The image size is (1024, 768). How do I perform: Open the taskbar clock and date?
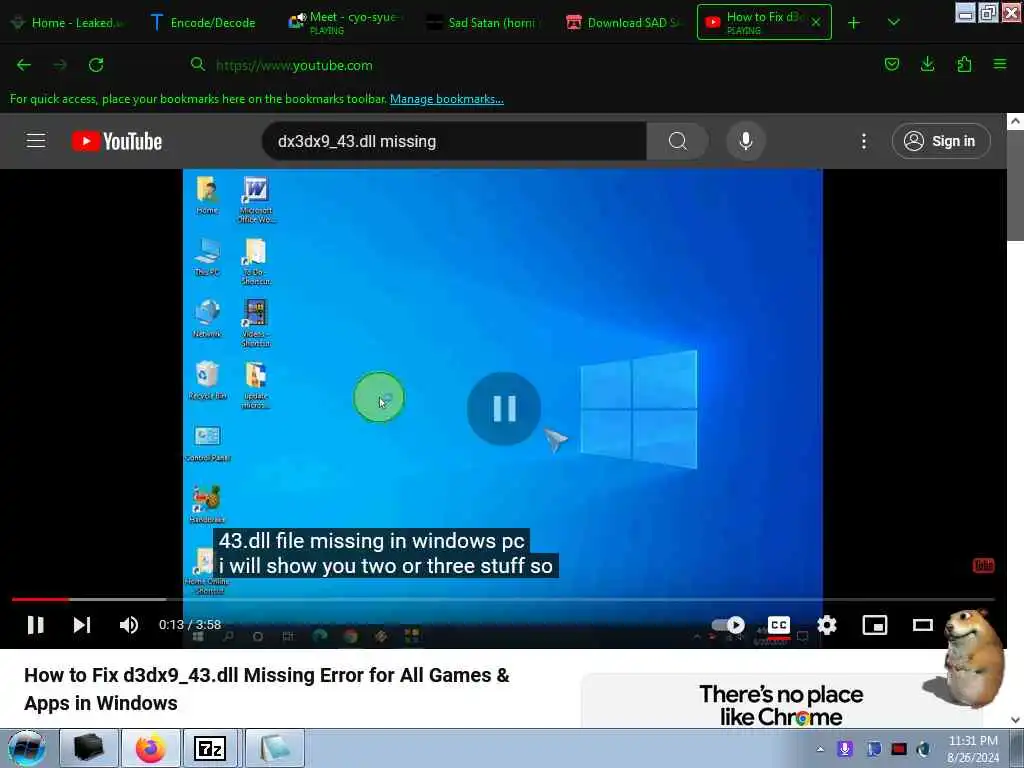pos(973,749)
